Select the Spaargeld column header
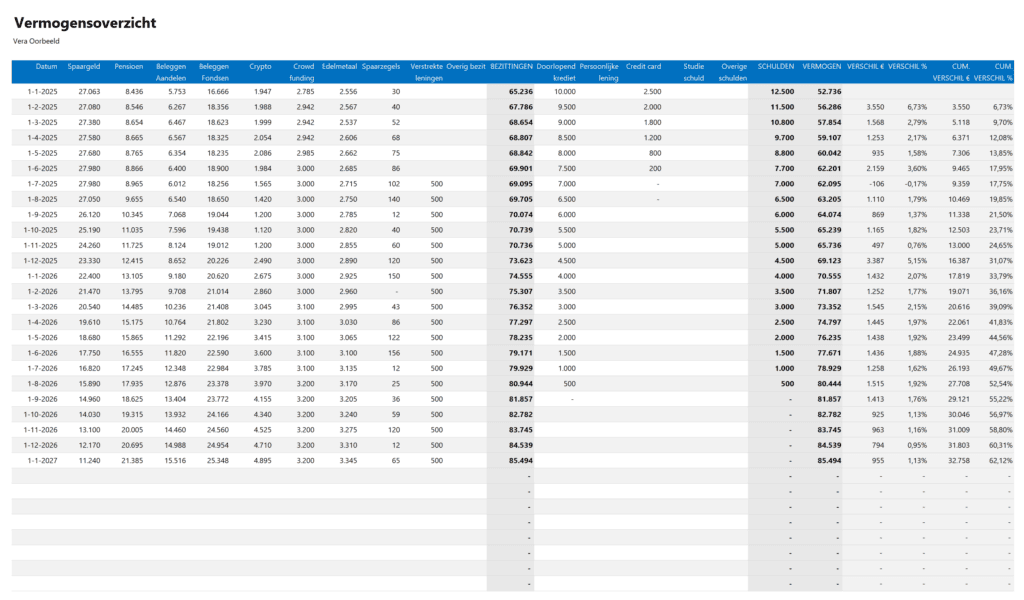The width and height of the screenshot is (1024, 600). pos(83,66)
